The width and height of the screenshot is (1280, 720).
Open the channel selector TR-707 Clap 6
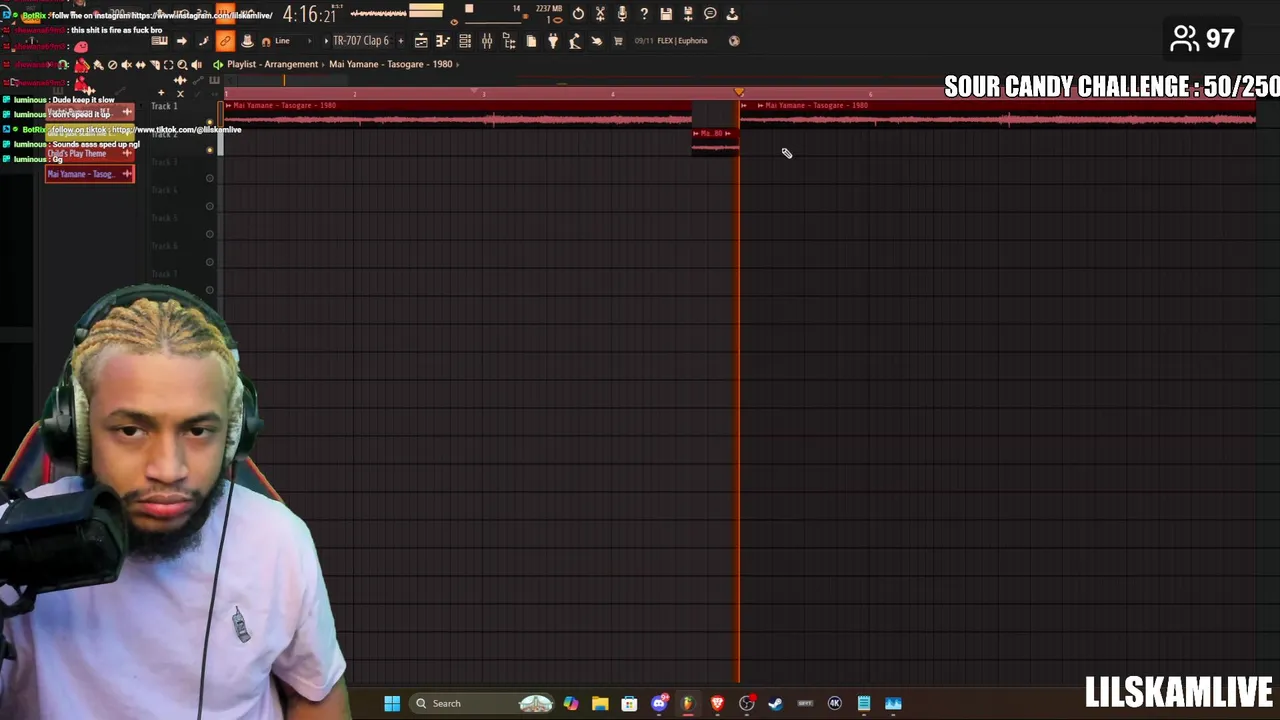coord(360,41)
